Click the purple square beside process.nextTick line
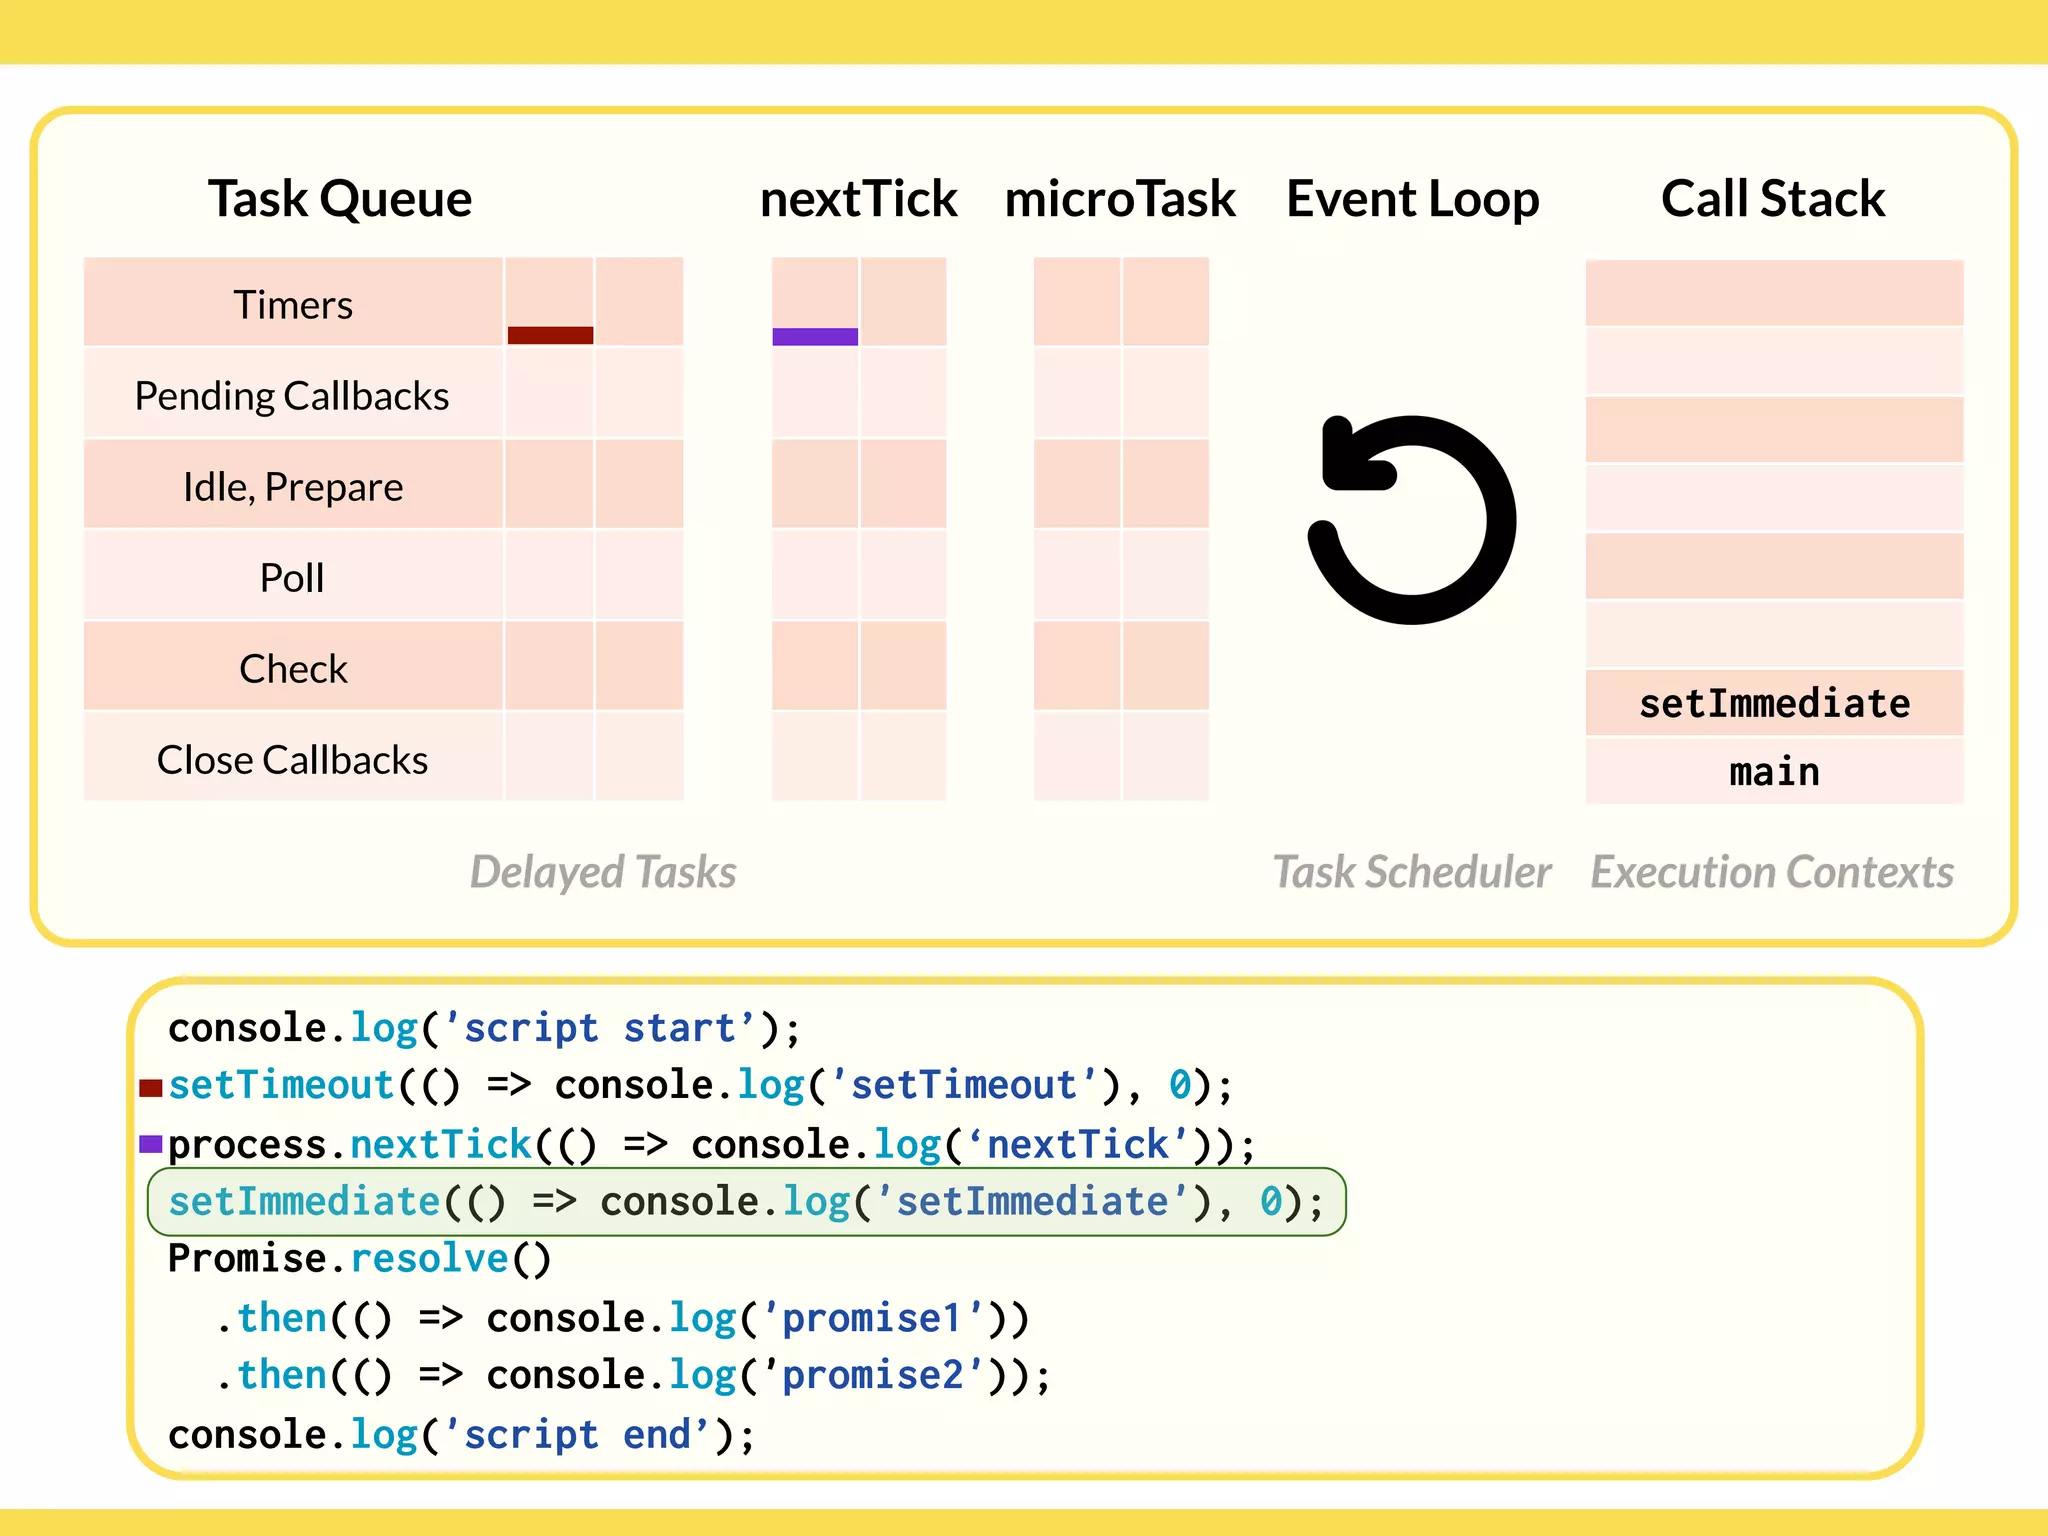The height and width of the screenshot is (1536, 2048). [151, 1143]
